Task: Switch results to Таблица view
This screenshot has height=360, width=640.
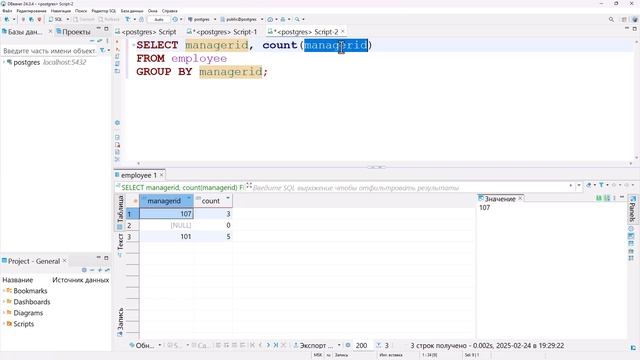Action: point(120,212)
